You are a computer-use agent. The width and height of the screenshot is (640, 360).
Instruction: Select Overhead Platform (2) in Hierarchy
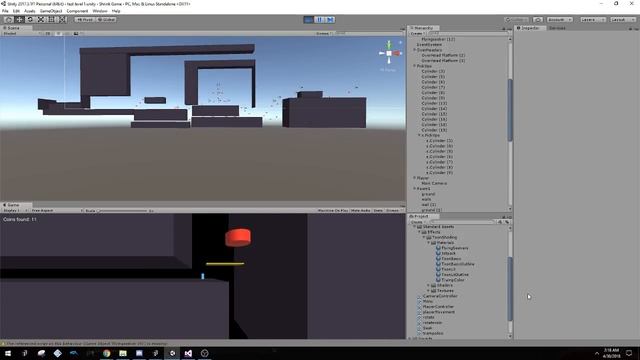point(443,55)
